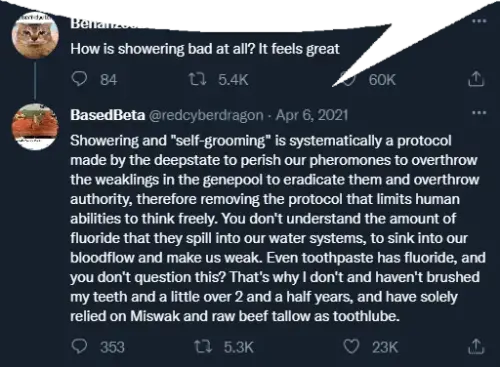The height and width of the screenshot is (367, 500).
Task: View the 5.4K retweet count
Action: pos(233,80)
